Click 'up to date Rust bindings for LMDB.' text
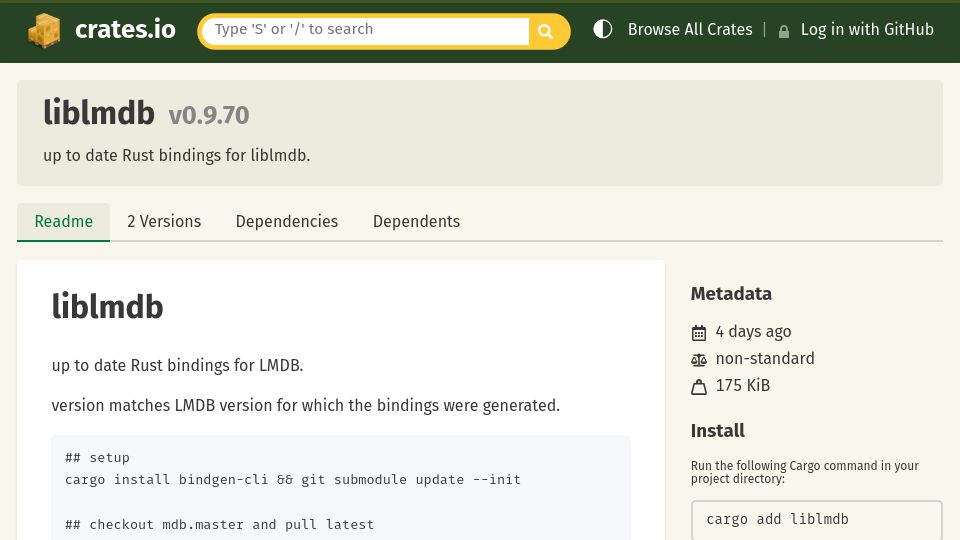This screenshot has width=960, height=540. (178, 366)
